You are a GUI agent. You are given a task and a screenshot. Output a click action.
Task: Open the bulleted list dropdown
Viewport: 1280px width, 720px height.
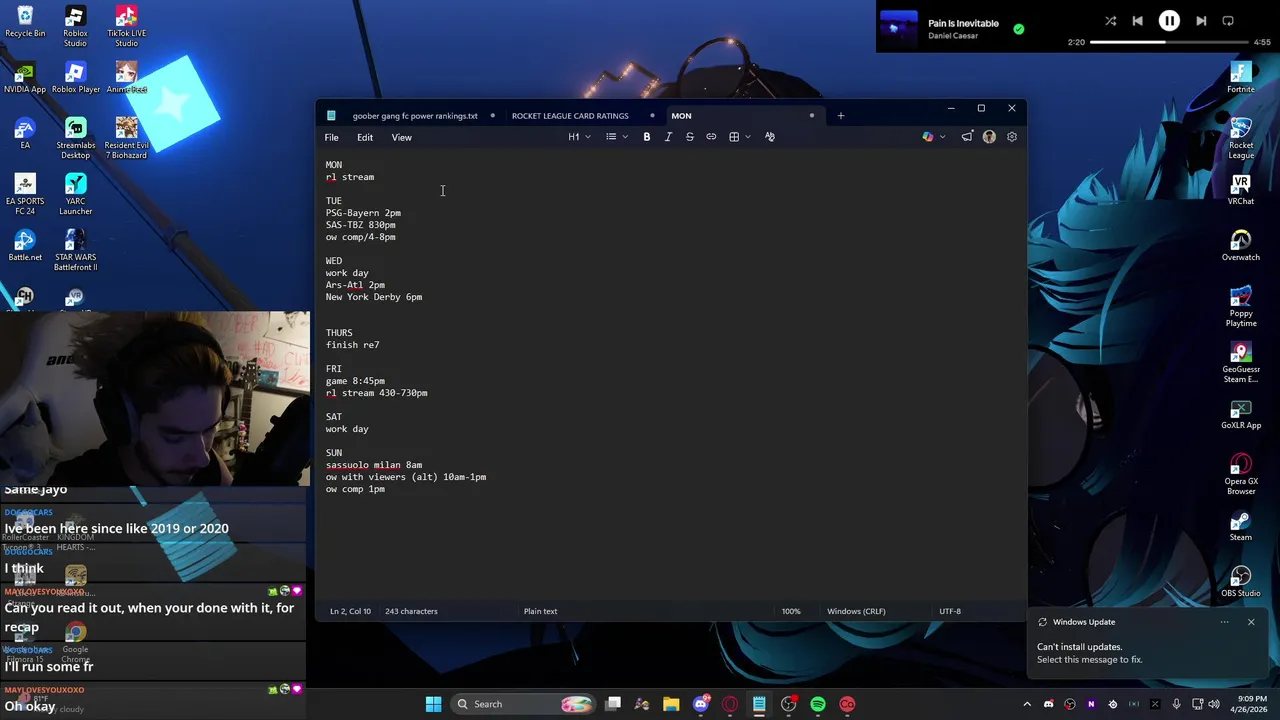click(617, 137)
